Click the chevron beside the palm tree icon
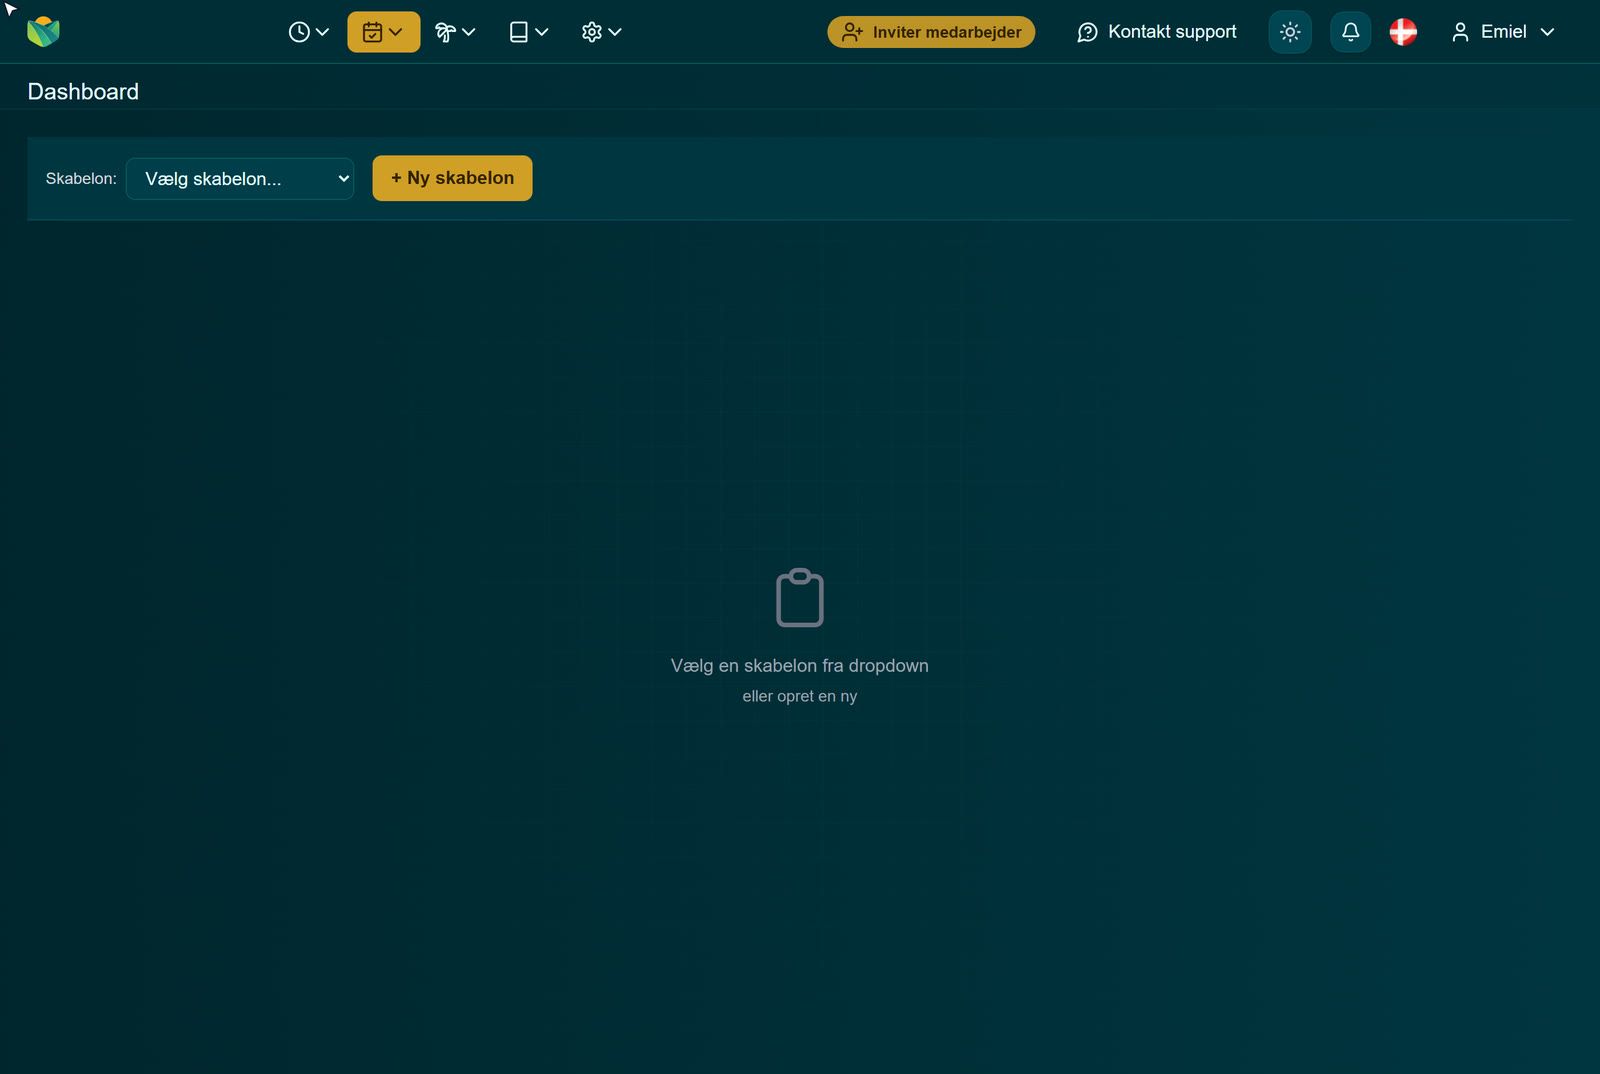This screenshot has height=1074, width=1600. coord(468,32)
